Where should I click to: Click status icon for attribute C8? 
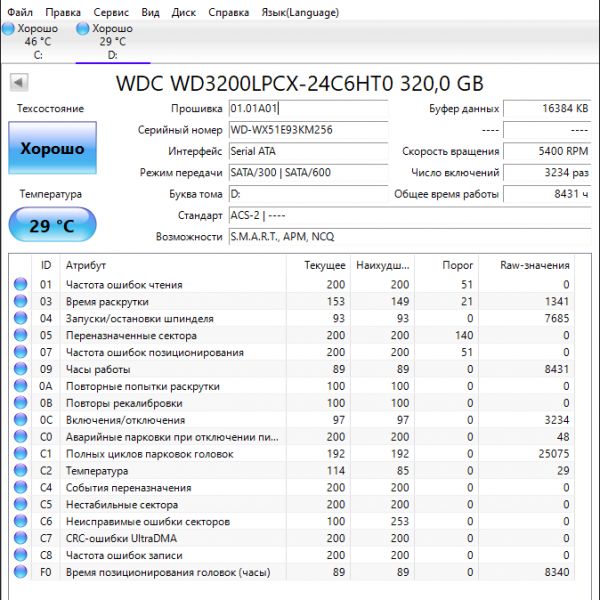tap(20, 555)
